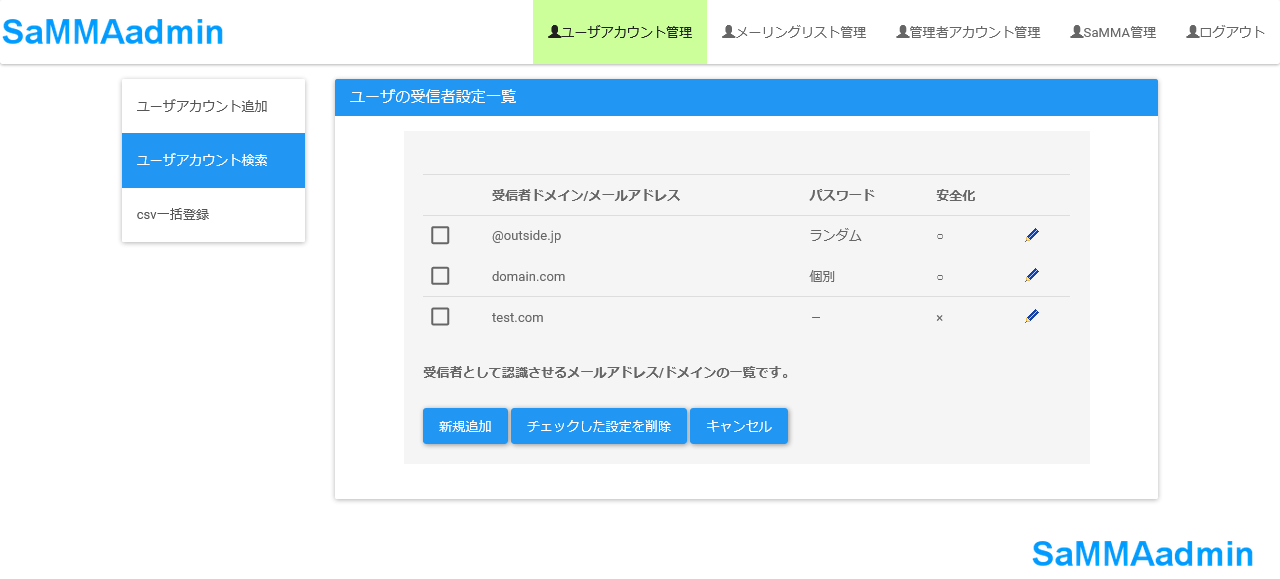Viewport: 1280px width, 579px height.
Task: Hit the キャンセル button
Action: [x=739, y=426]
